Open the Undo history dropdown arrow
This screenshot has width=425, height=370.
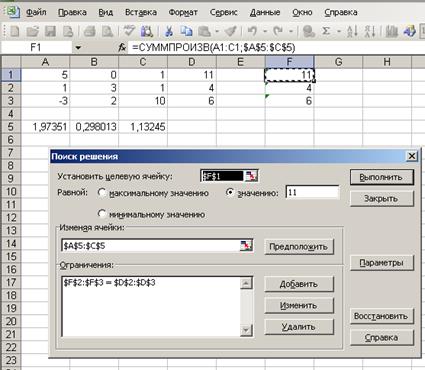pos(265,32)
